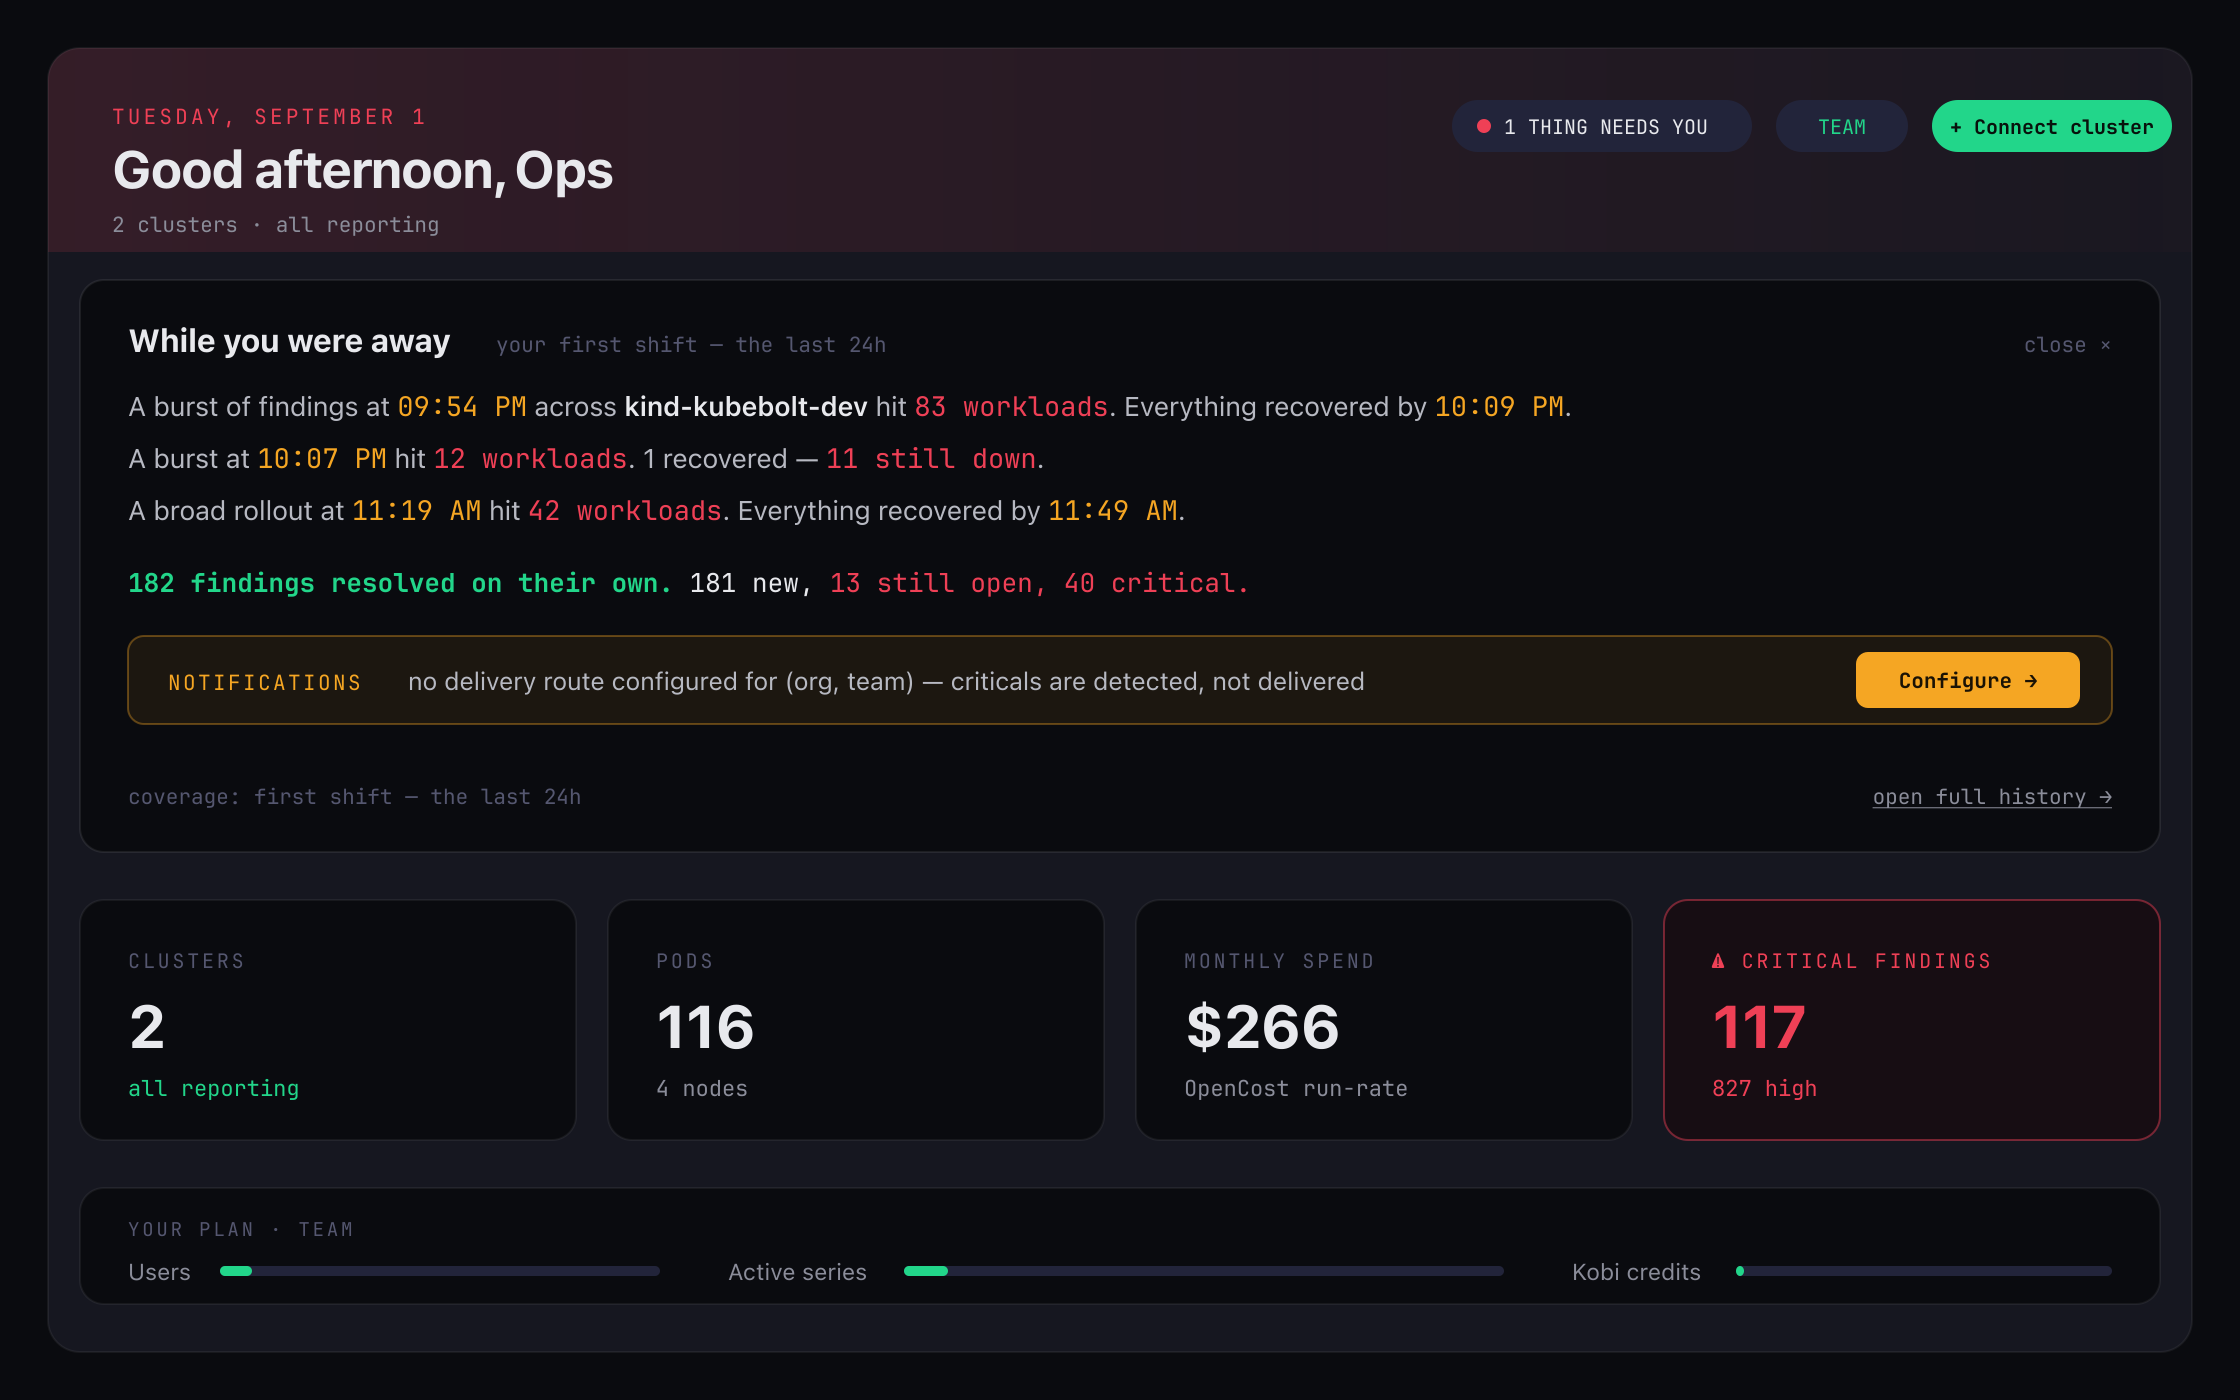Open the 1 Thing Needs You pill
Screen dimensions: 2240x1400
pyautogui.click(x=1601, y=126)
